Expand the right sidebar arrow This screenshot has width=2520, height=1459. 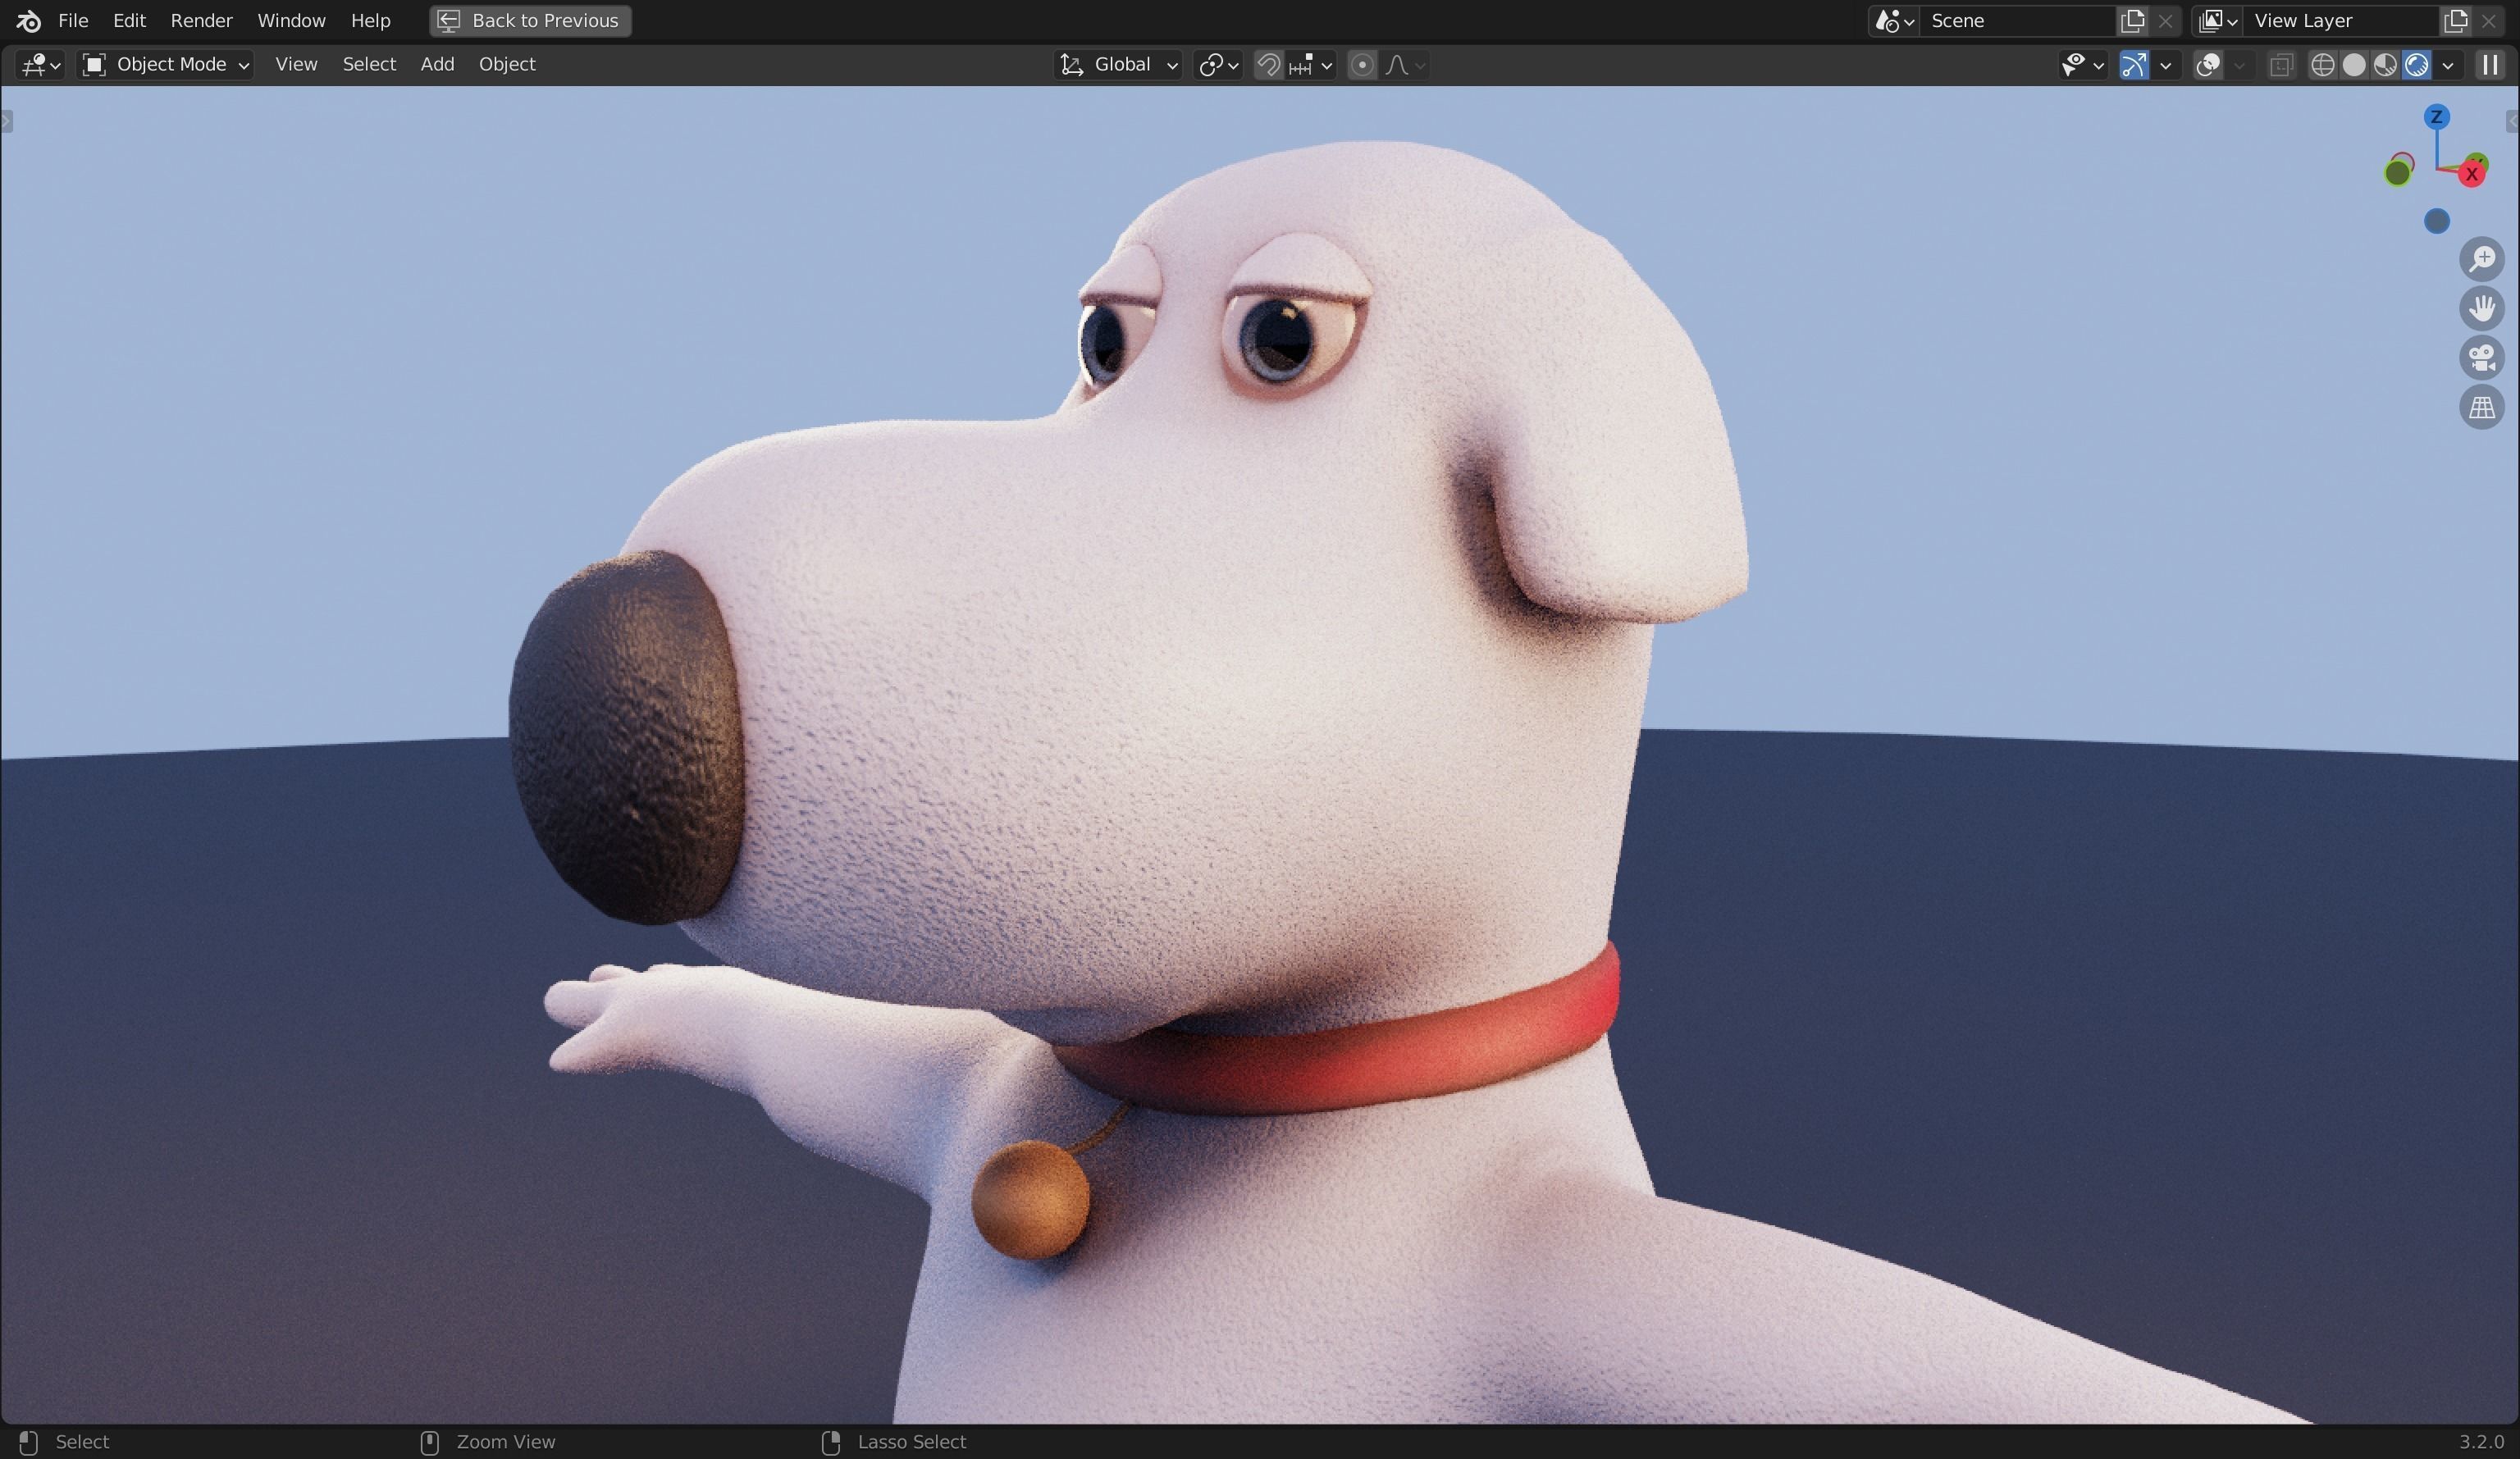[2513, 121]
